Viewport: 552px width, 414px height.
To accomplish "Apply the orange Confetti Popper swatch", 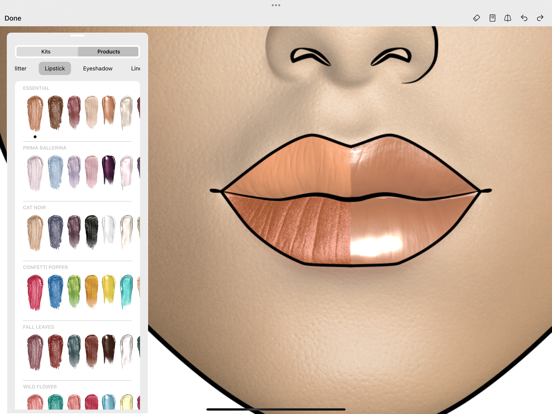I will (x=92, y=291).
